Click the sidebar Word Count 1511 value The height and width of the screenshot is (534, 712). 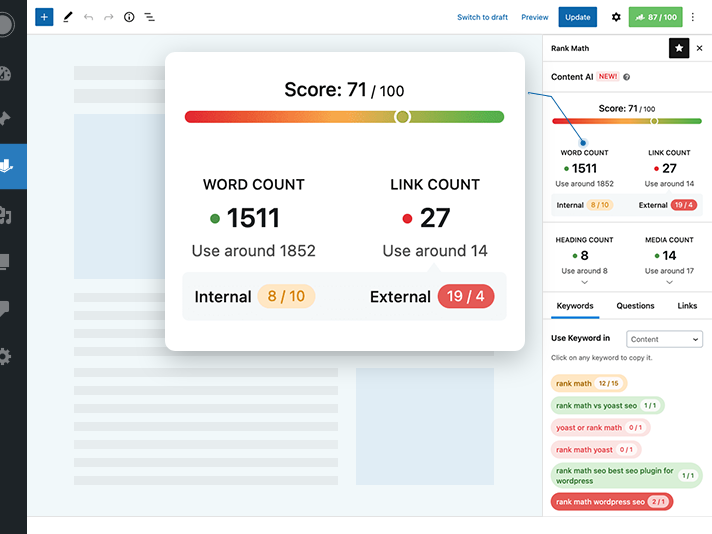[x=584, y=168]
